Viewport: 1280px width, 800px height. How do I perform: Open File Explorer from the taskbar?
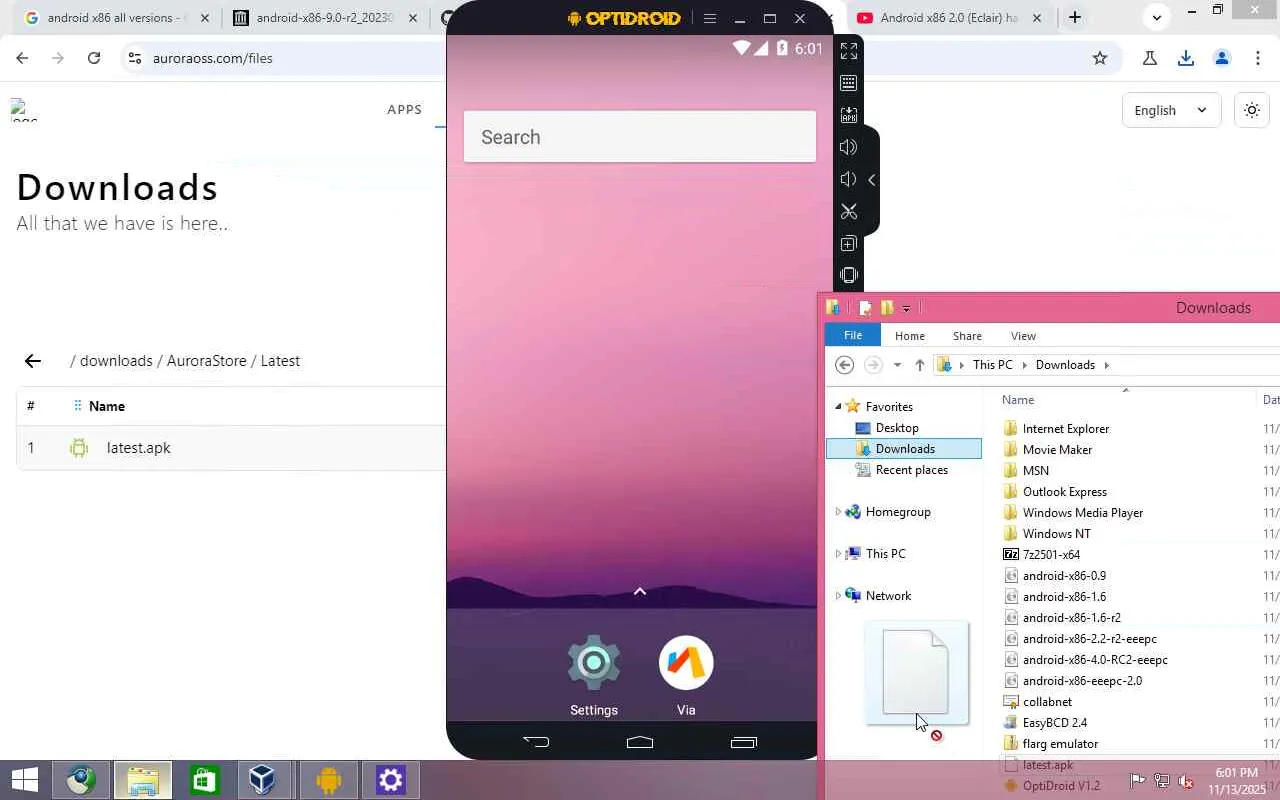click(x=143, y=780)
